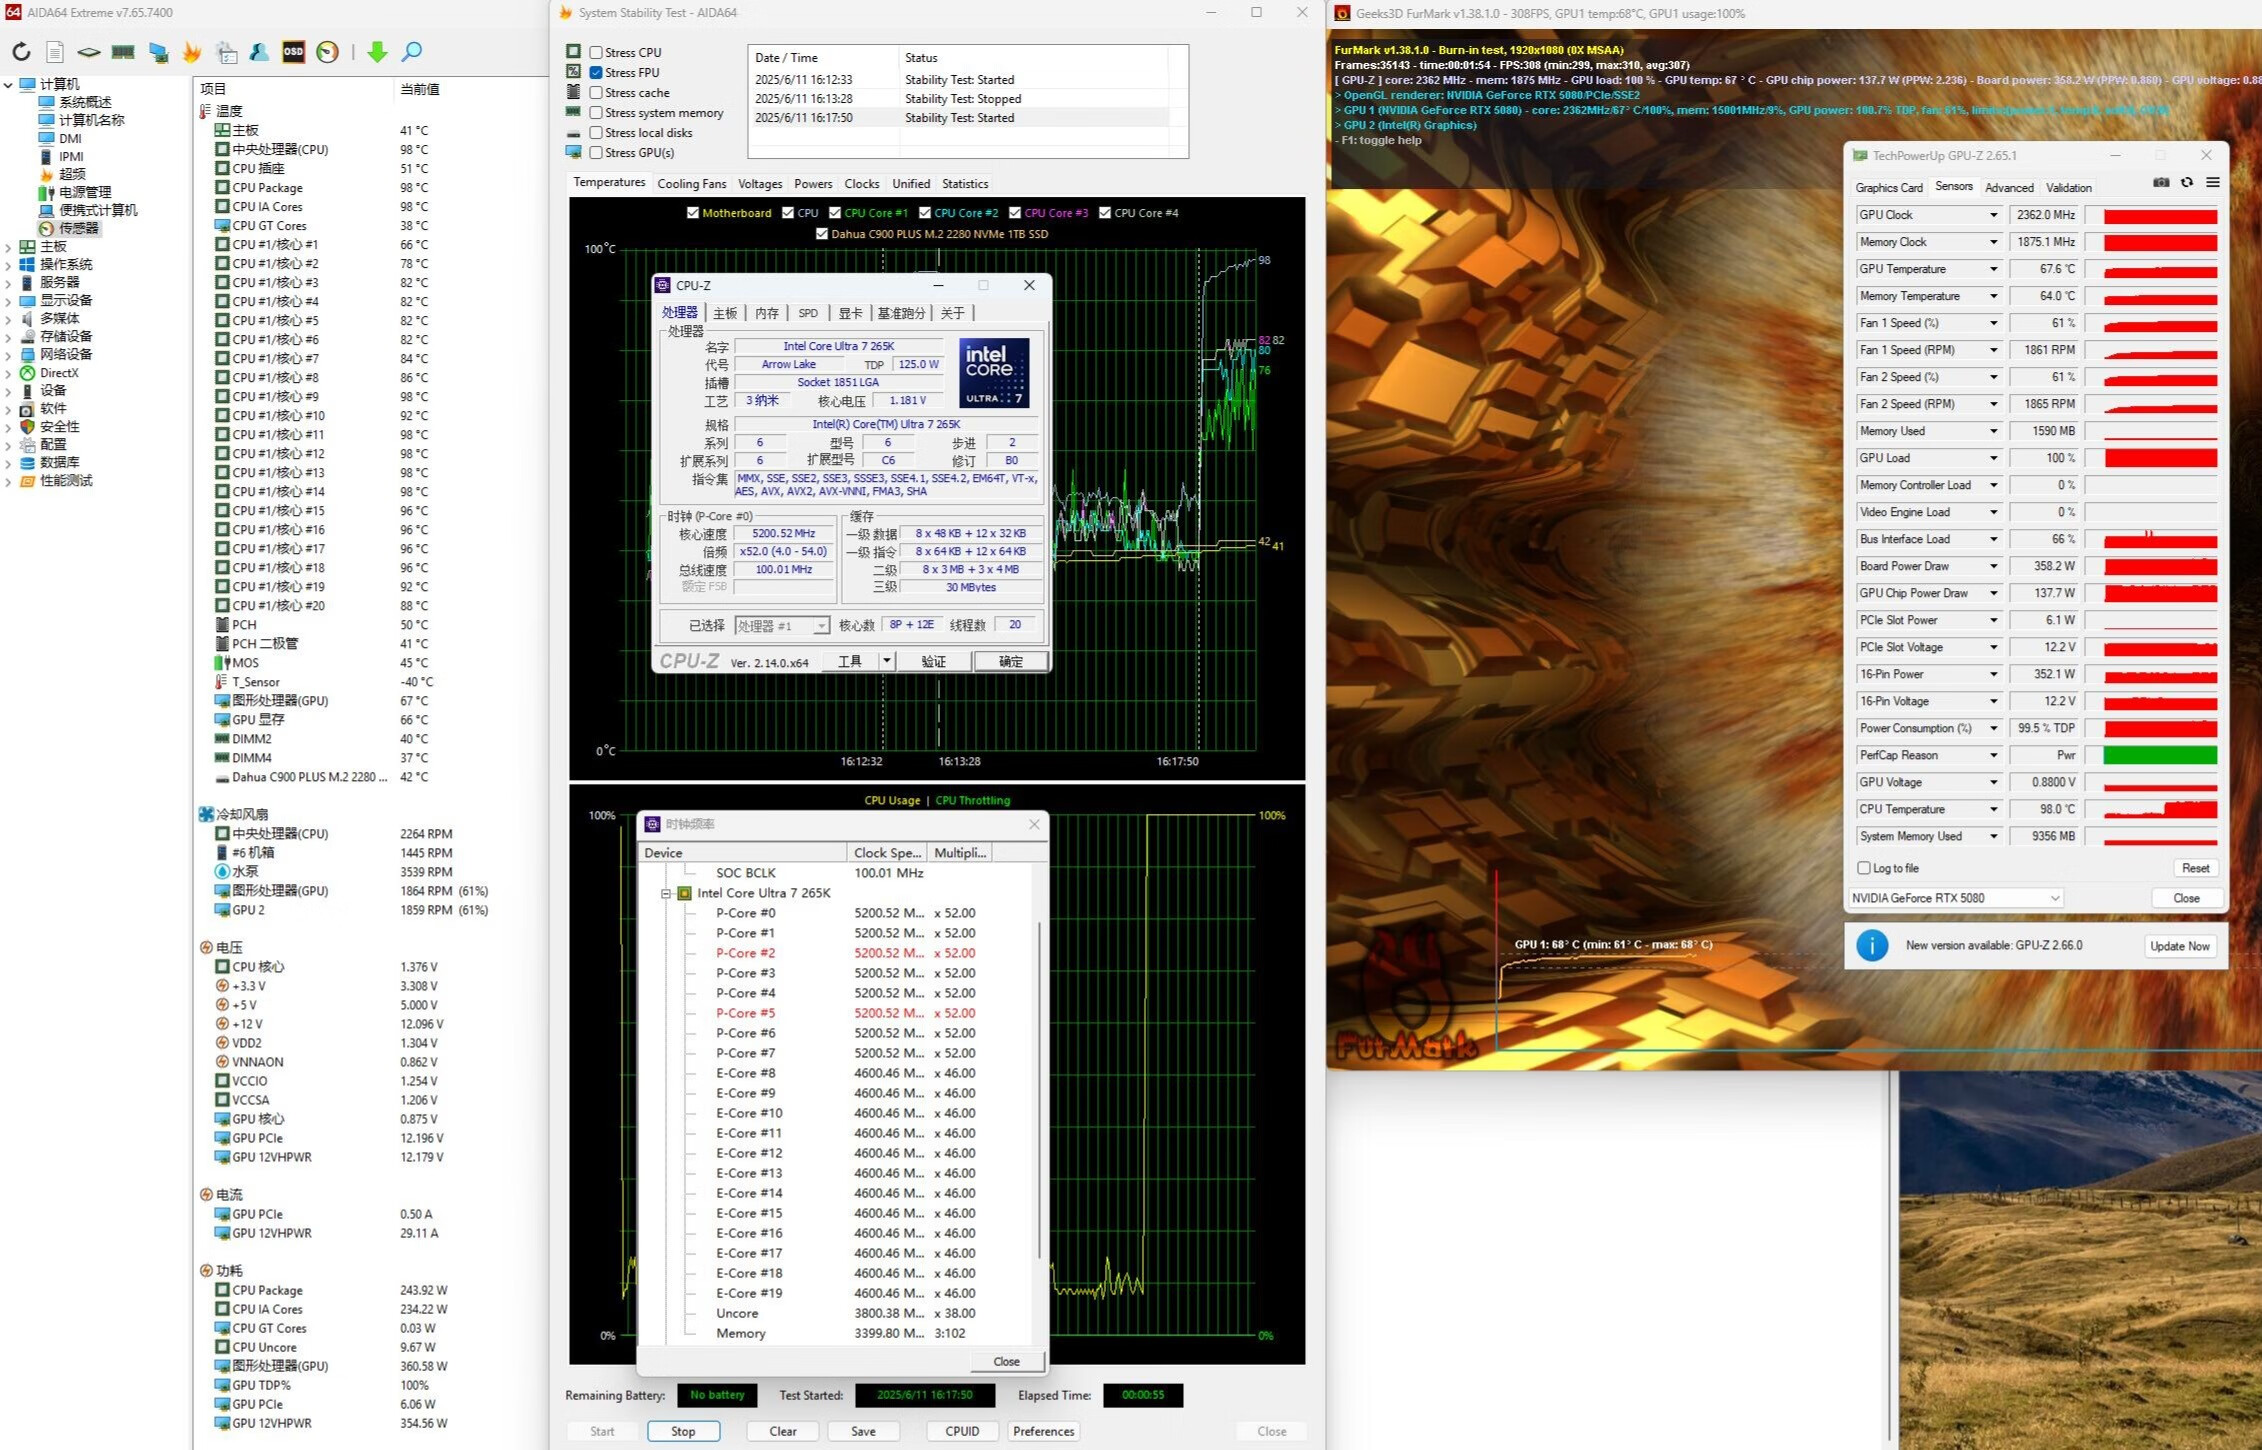Open stability test via flame toolbar icon
This screenshot has height=1450, width=2262.
coord(192,52)
